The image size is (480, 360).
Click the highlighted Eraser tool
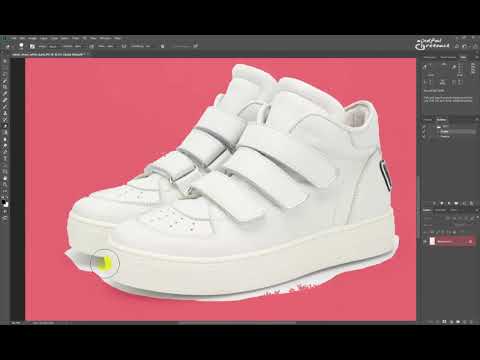[x=5, y=126]
